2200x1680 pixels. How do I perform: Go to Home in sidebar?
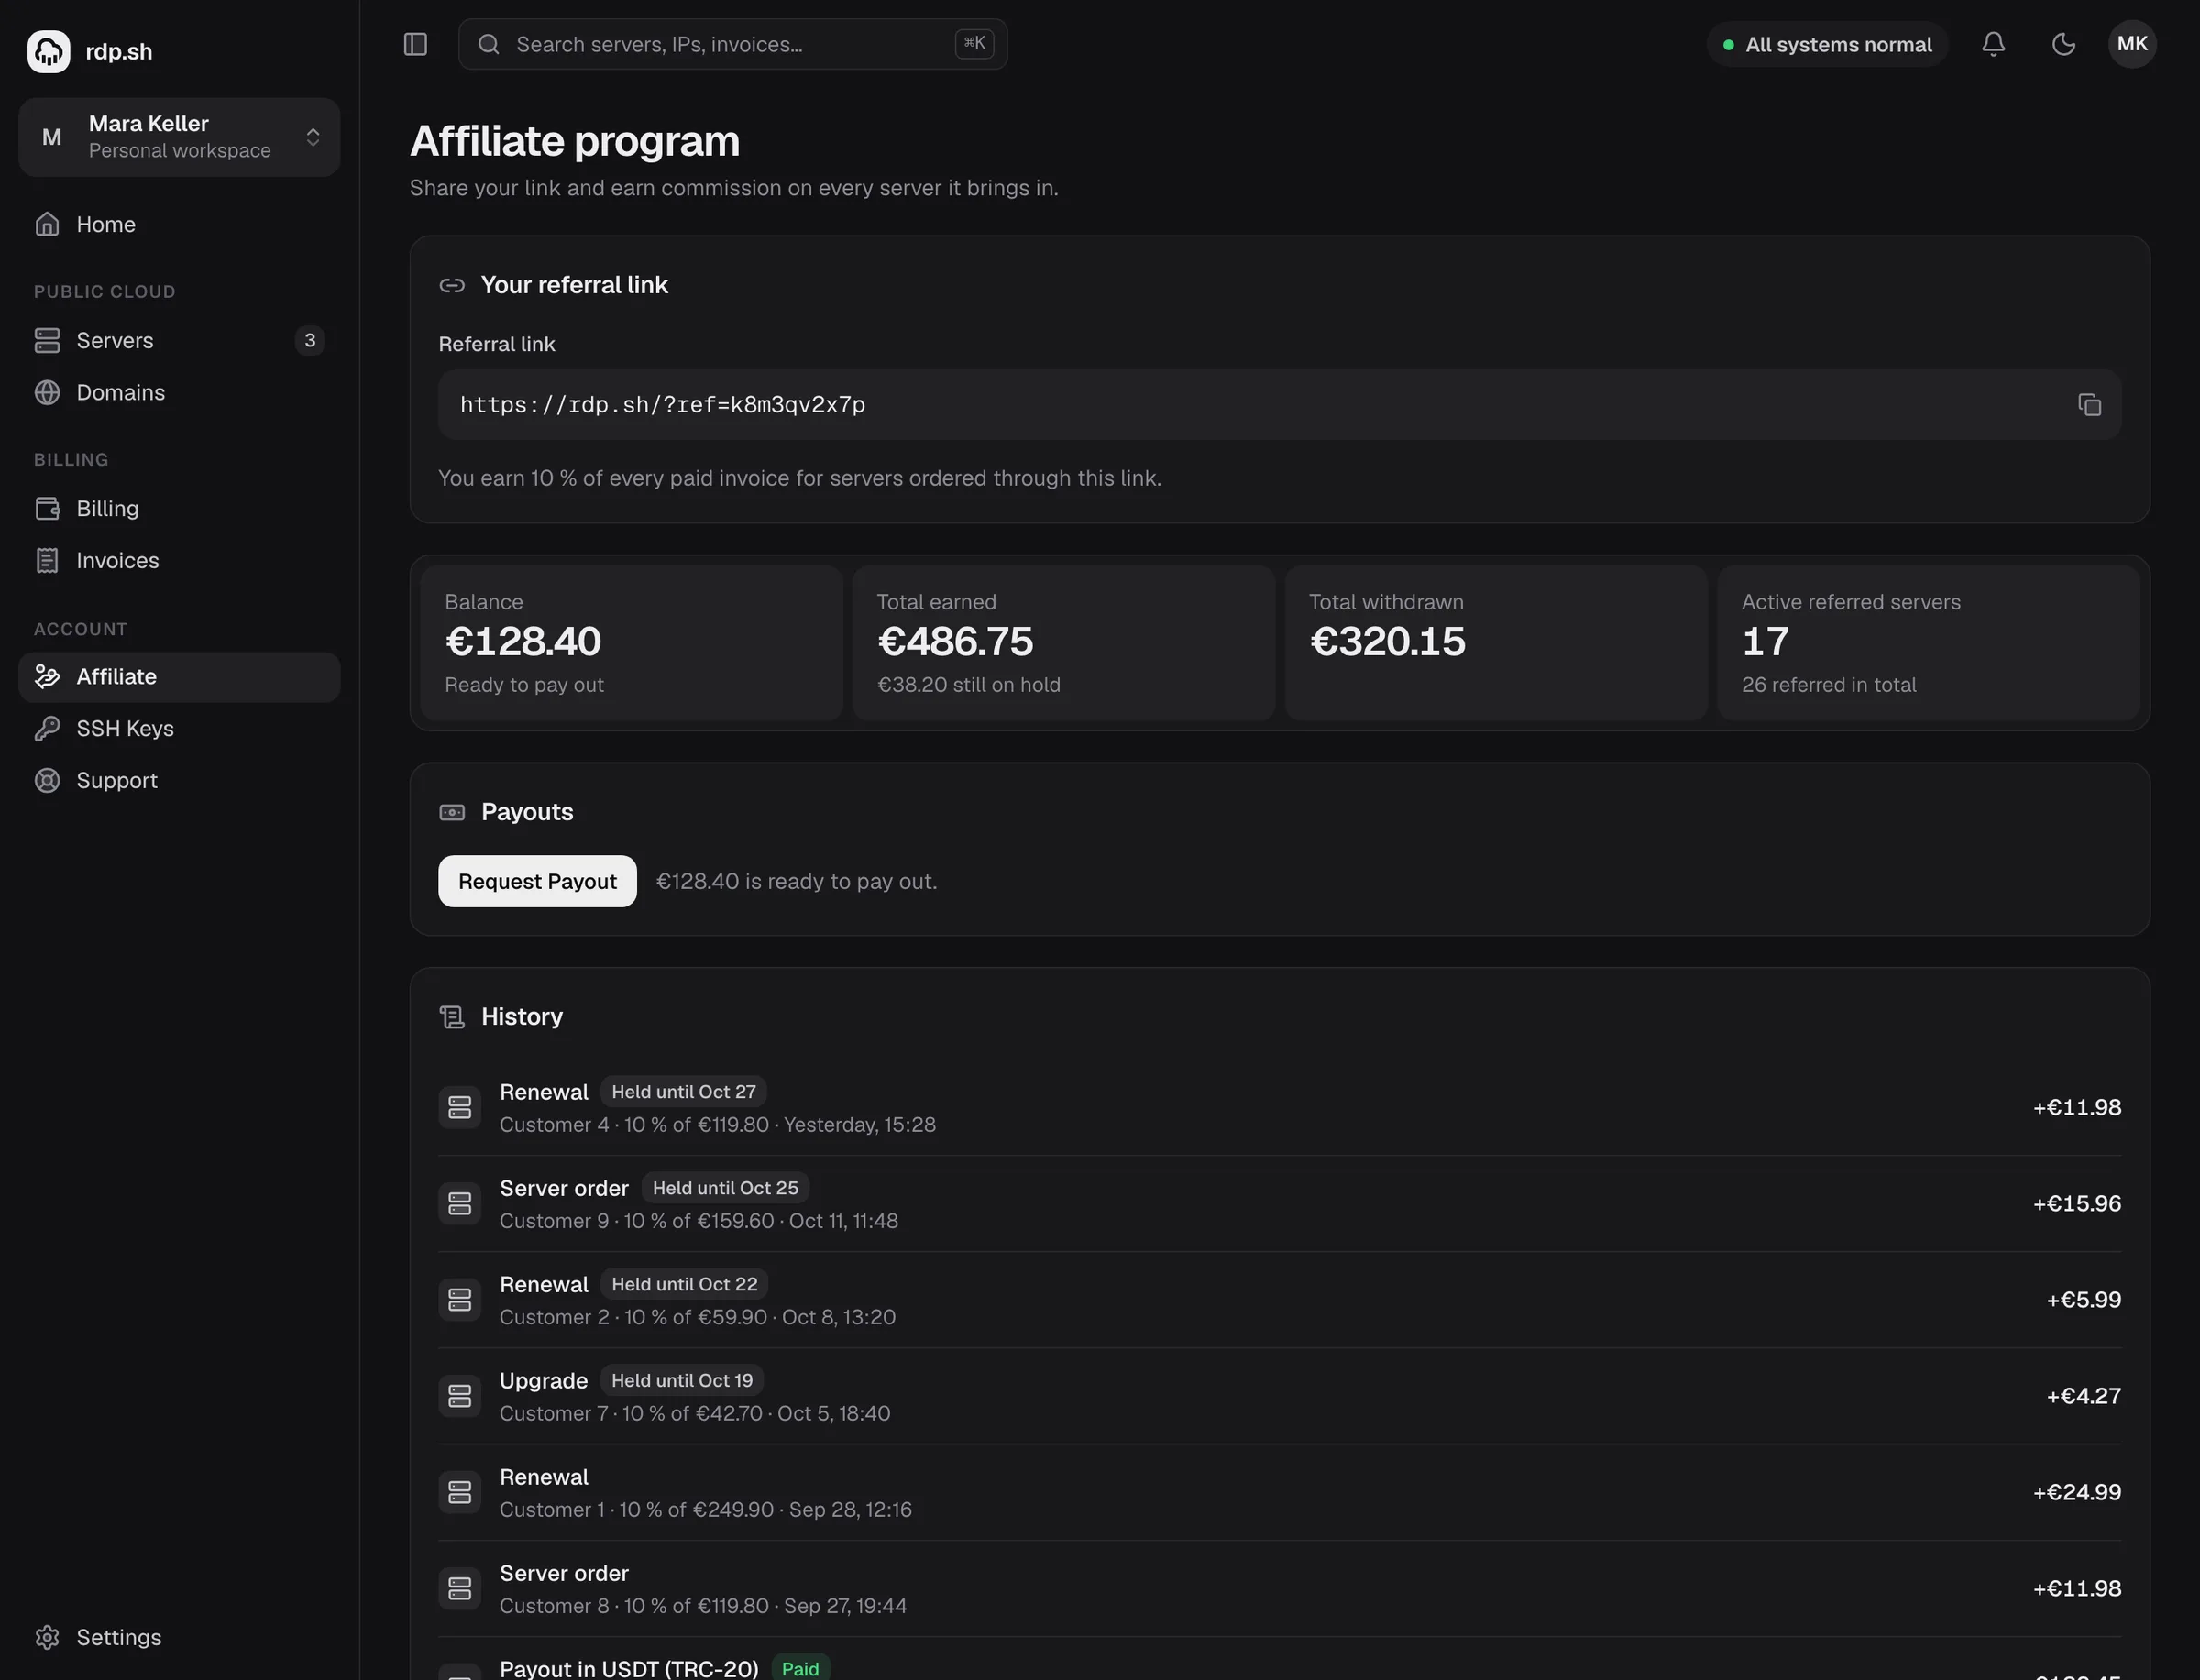(x=179, y=224)
